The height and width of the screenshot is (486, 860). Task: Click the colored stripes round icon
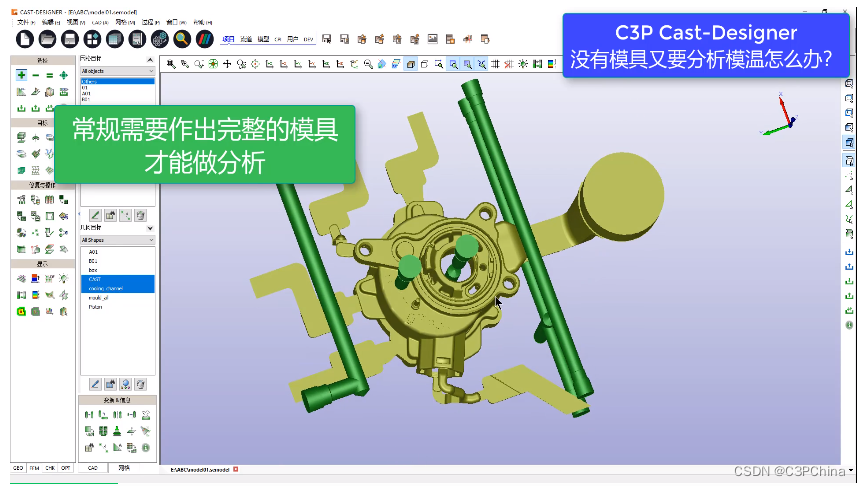coord(204,39)
